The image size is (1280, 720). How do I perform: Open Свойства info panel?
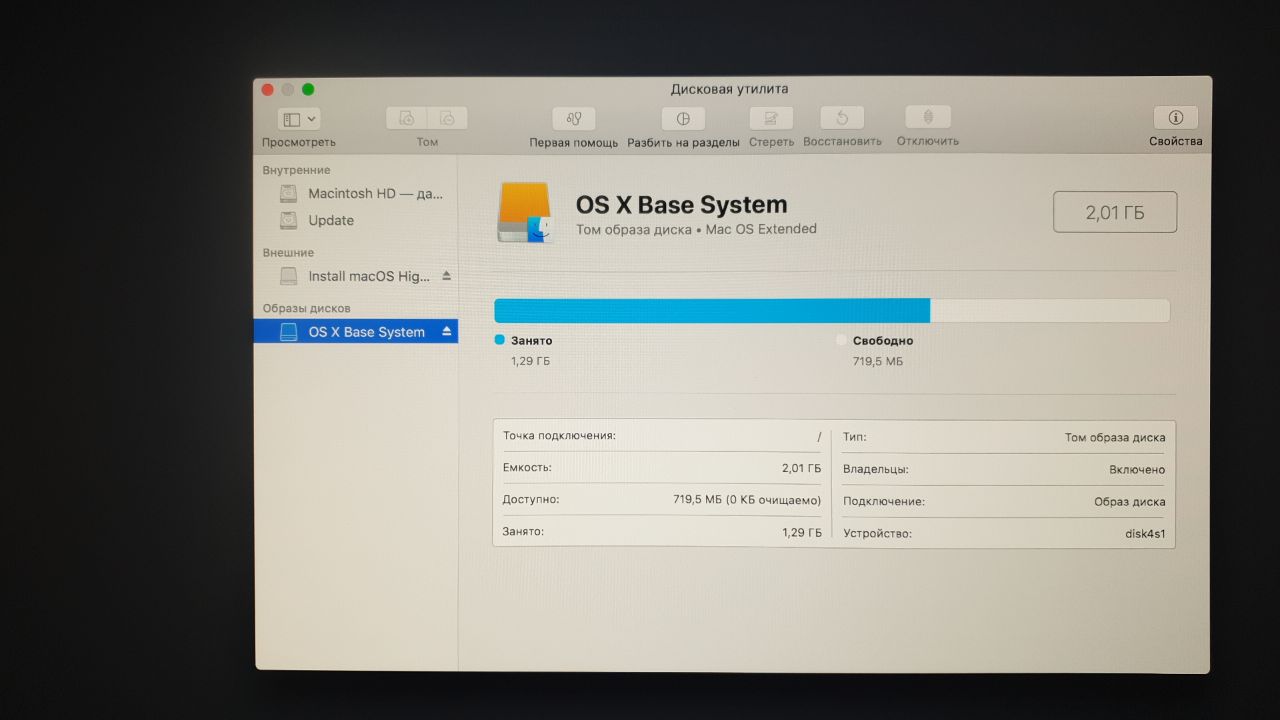[x=1176, y=118]
